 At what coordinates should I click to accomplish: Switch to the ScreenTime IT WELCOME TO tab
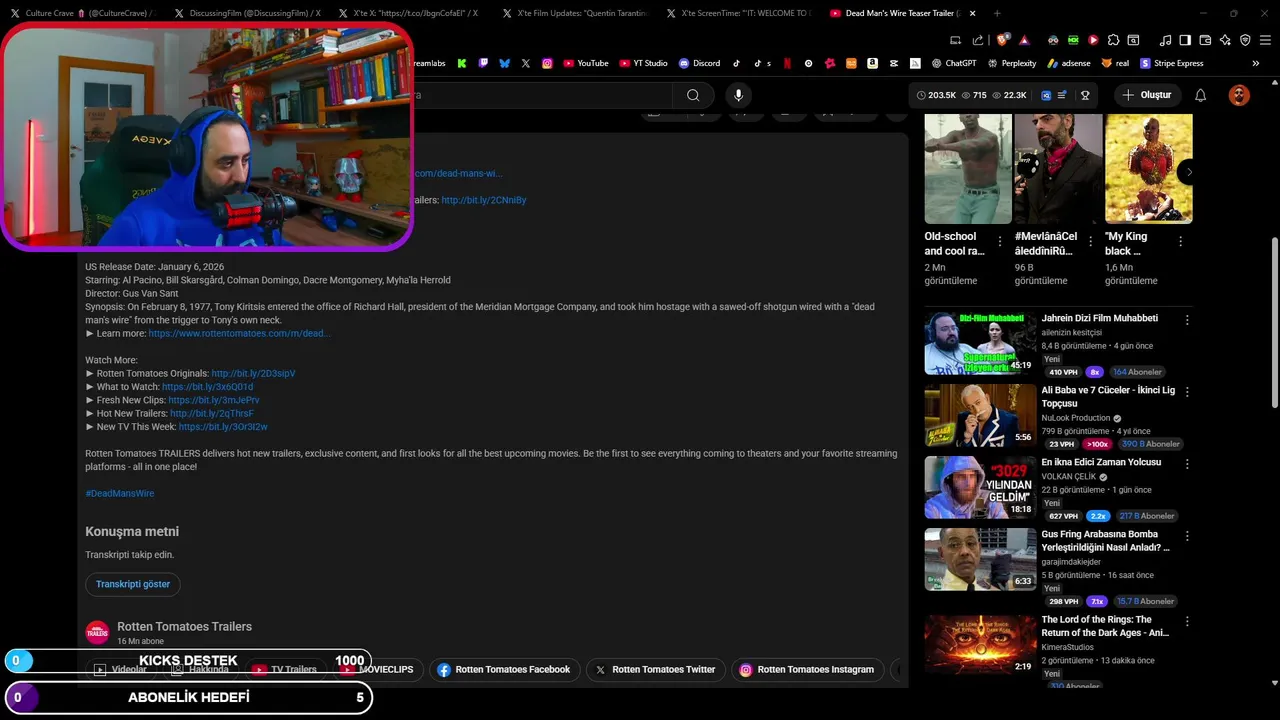pyautogui.click(x=740, y=13)
